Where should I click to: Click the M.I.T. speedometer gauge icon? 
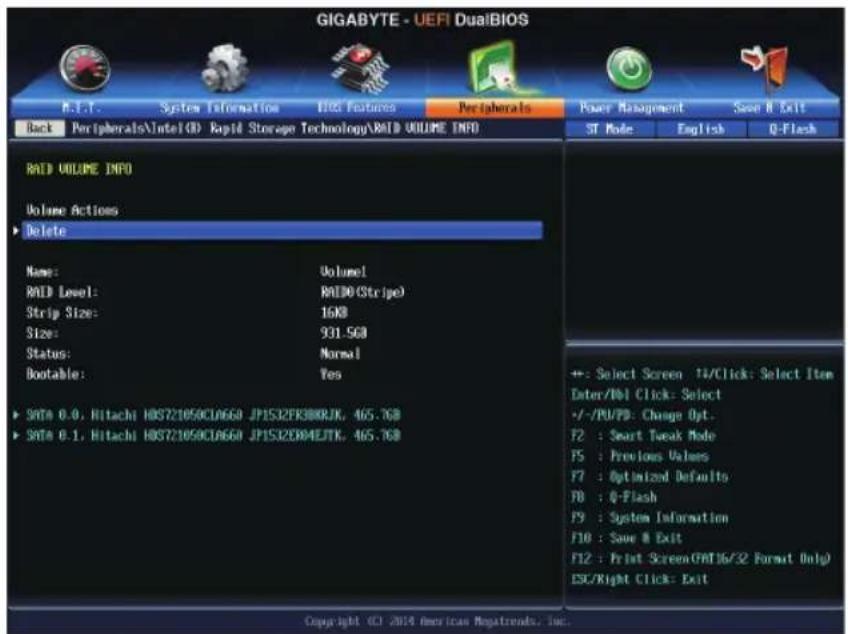(x=84, y=68)
